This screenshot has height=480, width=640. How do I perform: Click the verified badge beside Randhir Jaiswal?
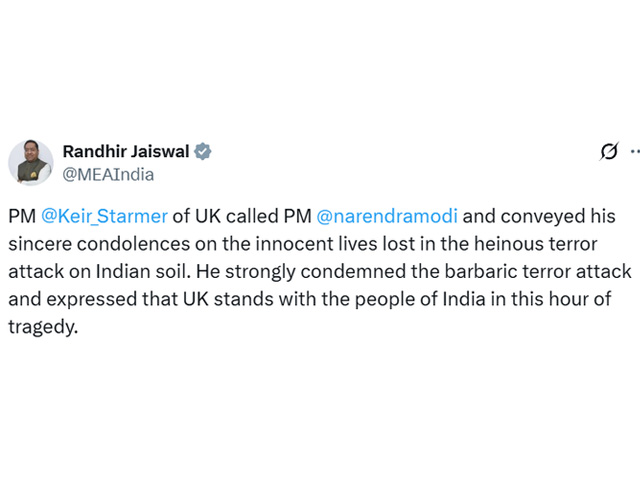(202, 151)
